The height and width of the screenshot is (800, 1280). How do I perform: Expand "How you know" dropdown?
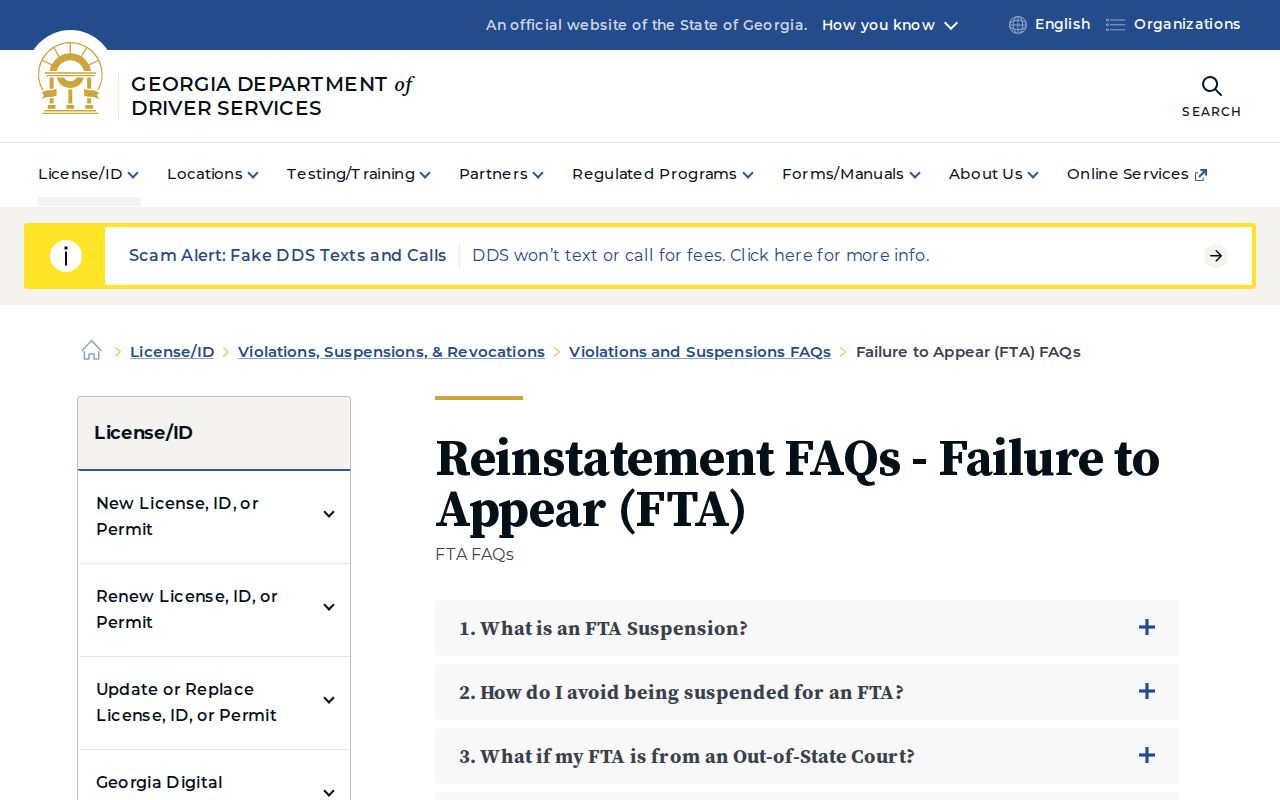coord(890,25)
